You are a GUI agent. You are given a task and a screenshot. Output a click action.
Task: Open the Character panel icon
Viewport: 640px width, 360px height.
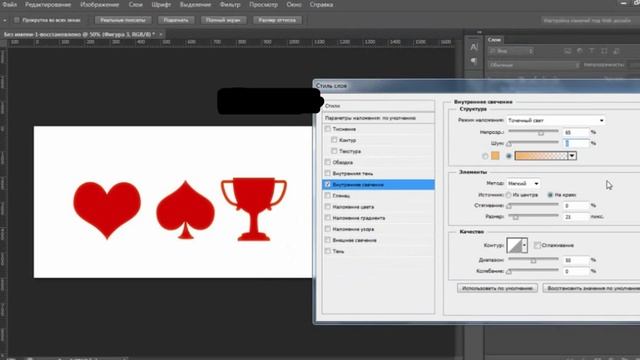(x=473, y=47)
